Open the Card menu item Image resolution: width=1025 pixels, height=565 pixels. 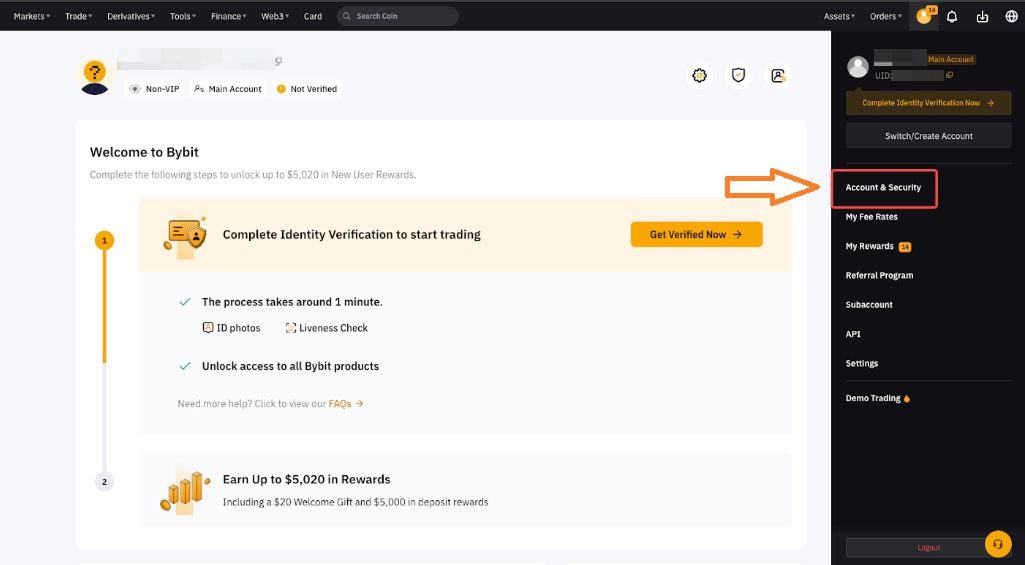click(x=312, y=16)
